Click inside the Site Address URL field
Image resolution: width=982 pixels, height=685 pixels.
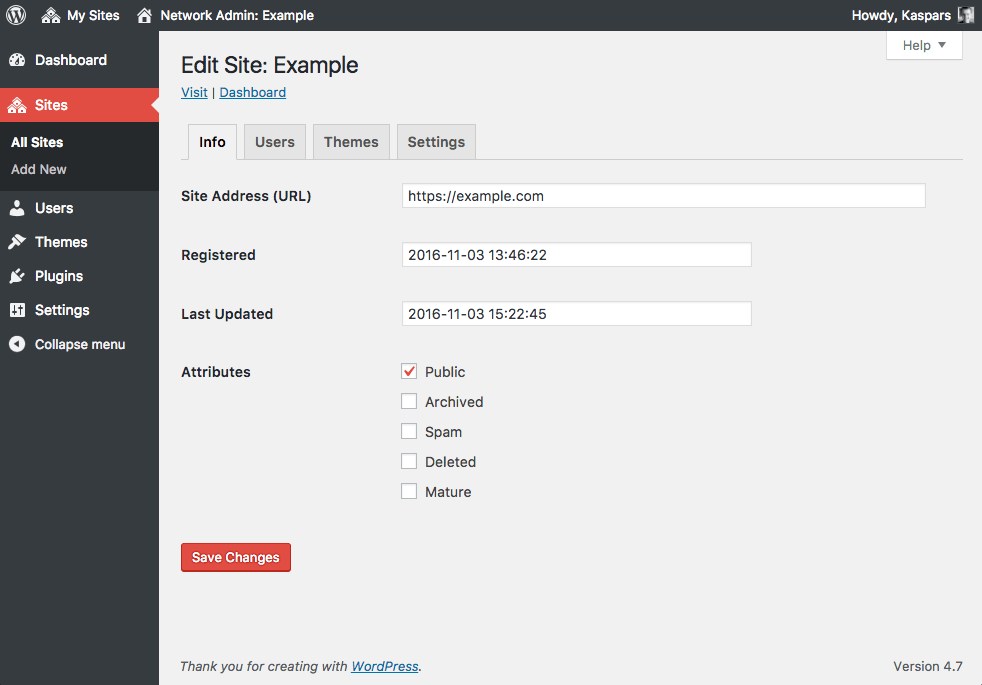point(663,195)
